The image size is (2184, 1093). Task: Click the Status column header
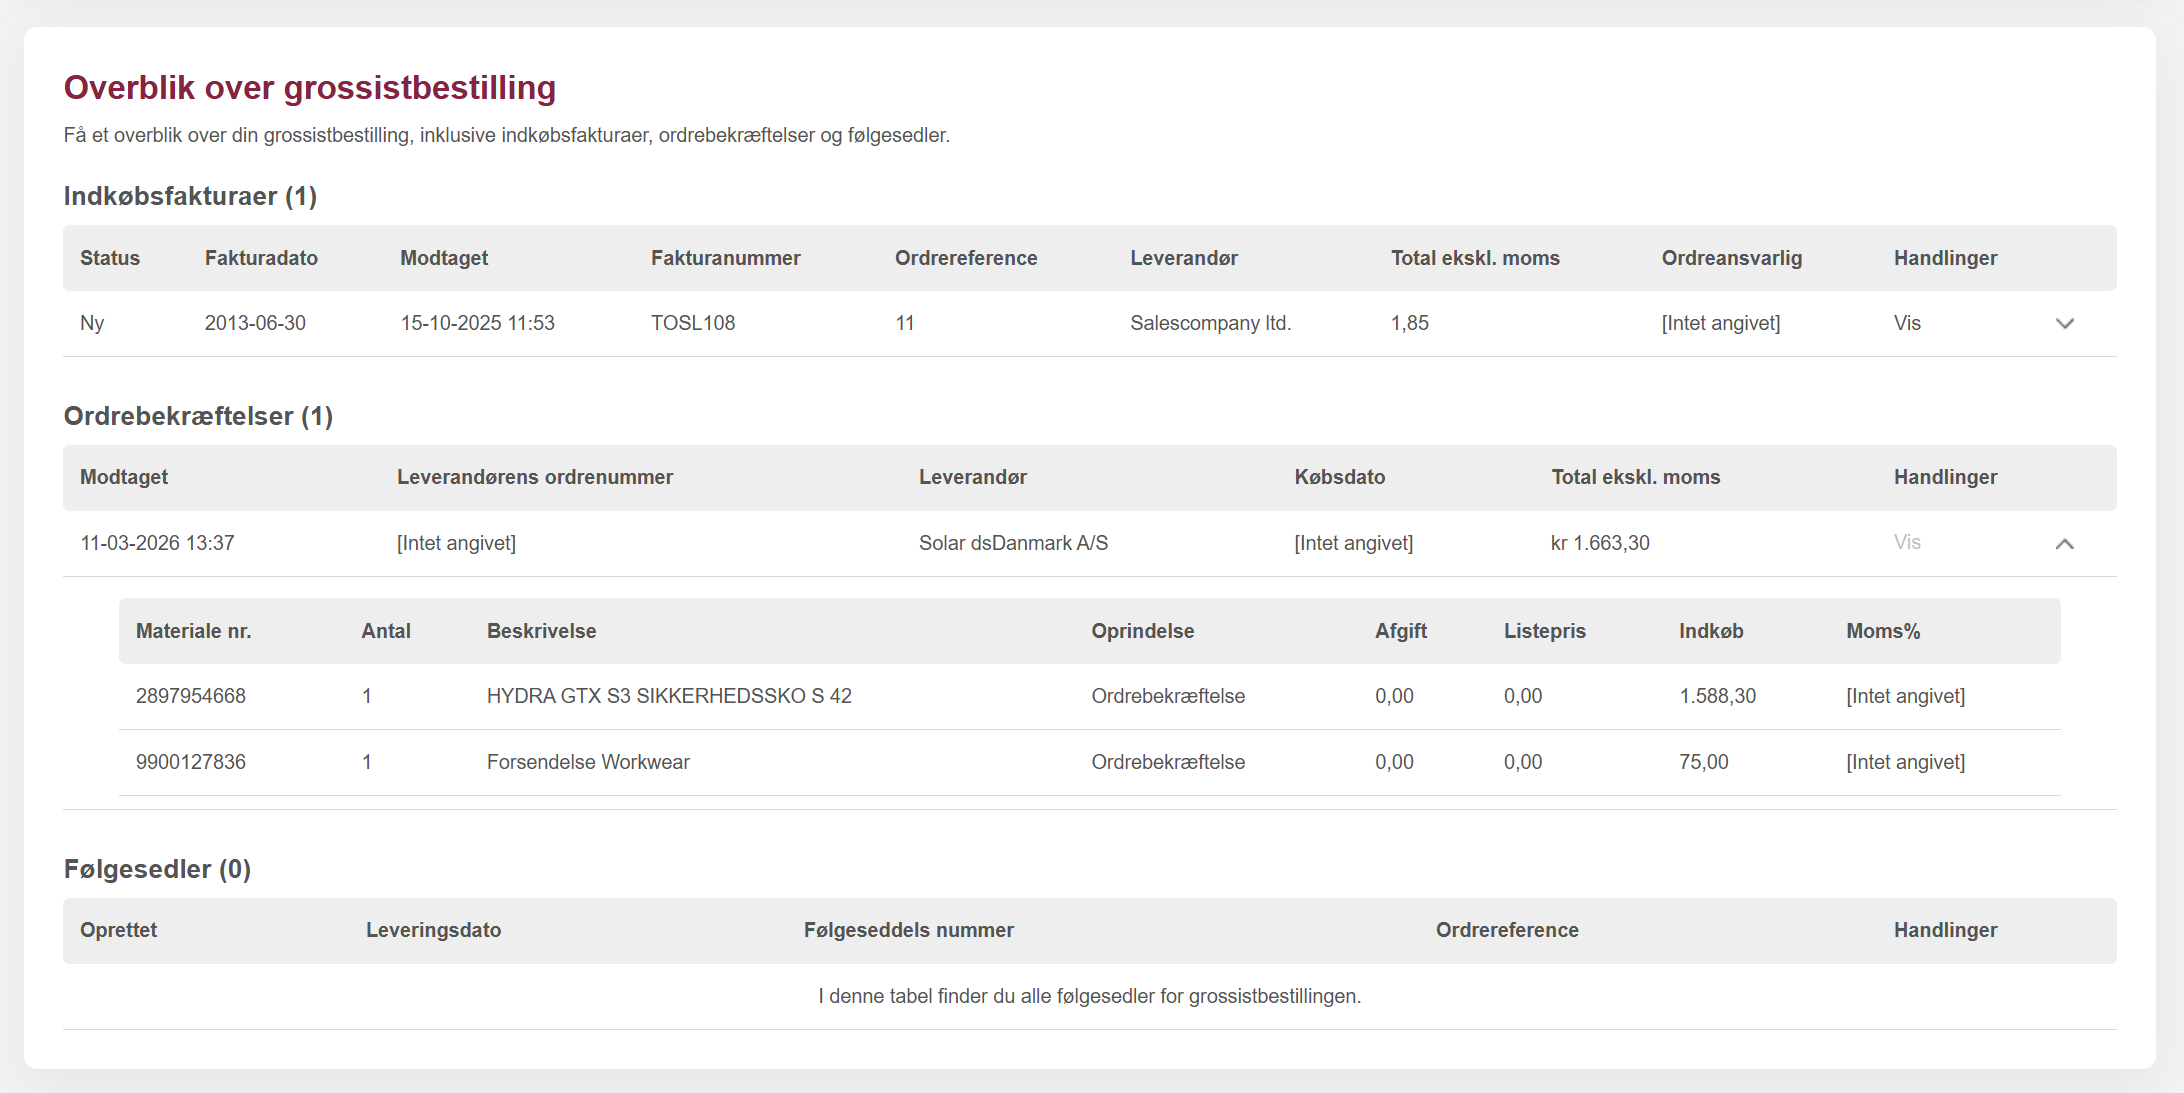[x=110, y=258]
